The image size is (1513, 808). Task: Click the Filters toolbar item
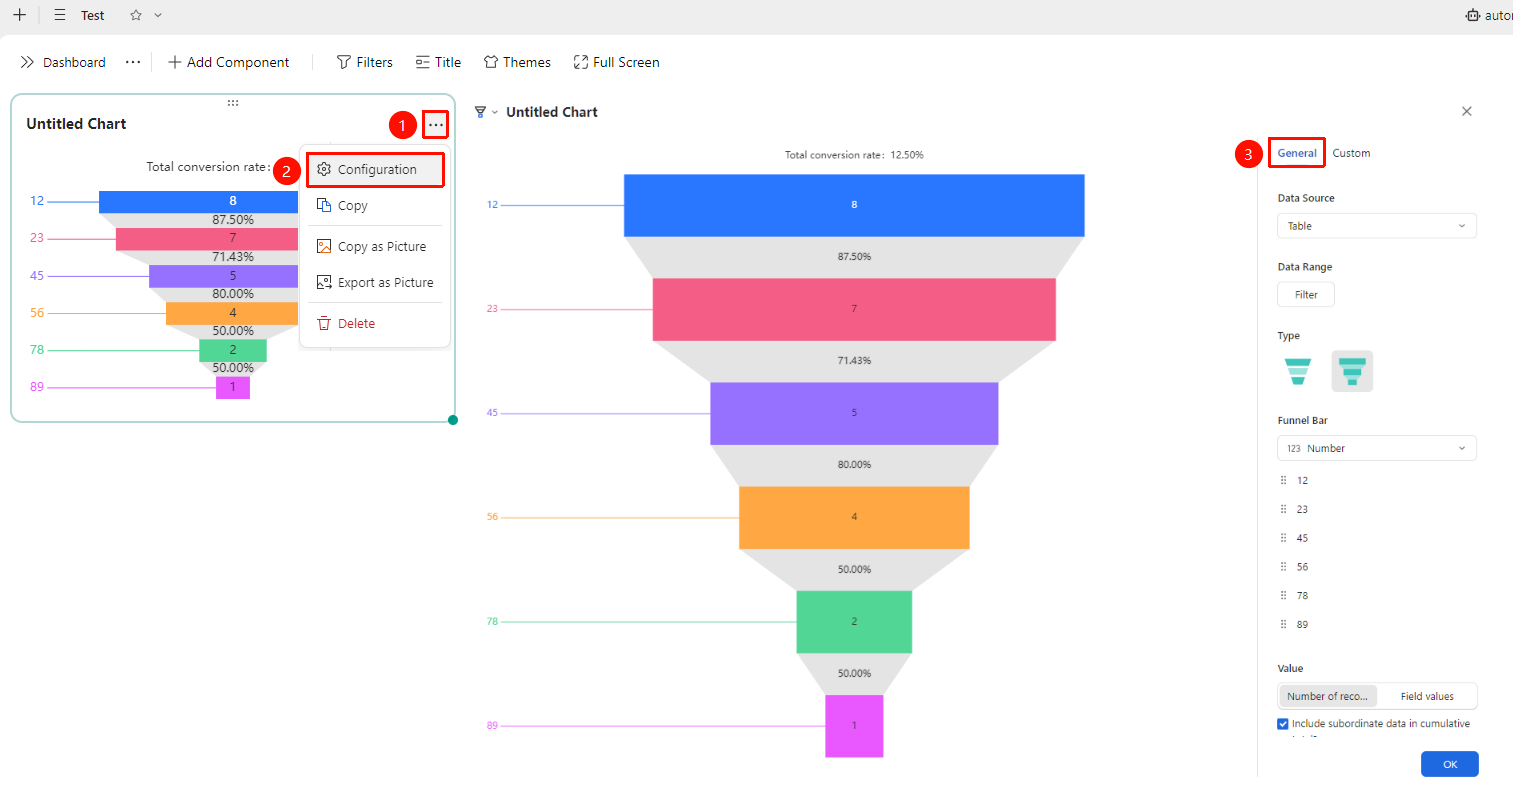tap(365, 62)
